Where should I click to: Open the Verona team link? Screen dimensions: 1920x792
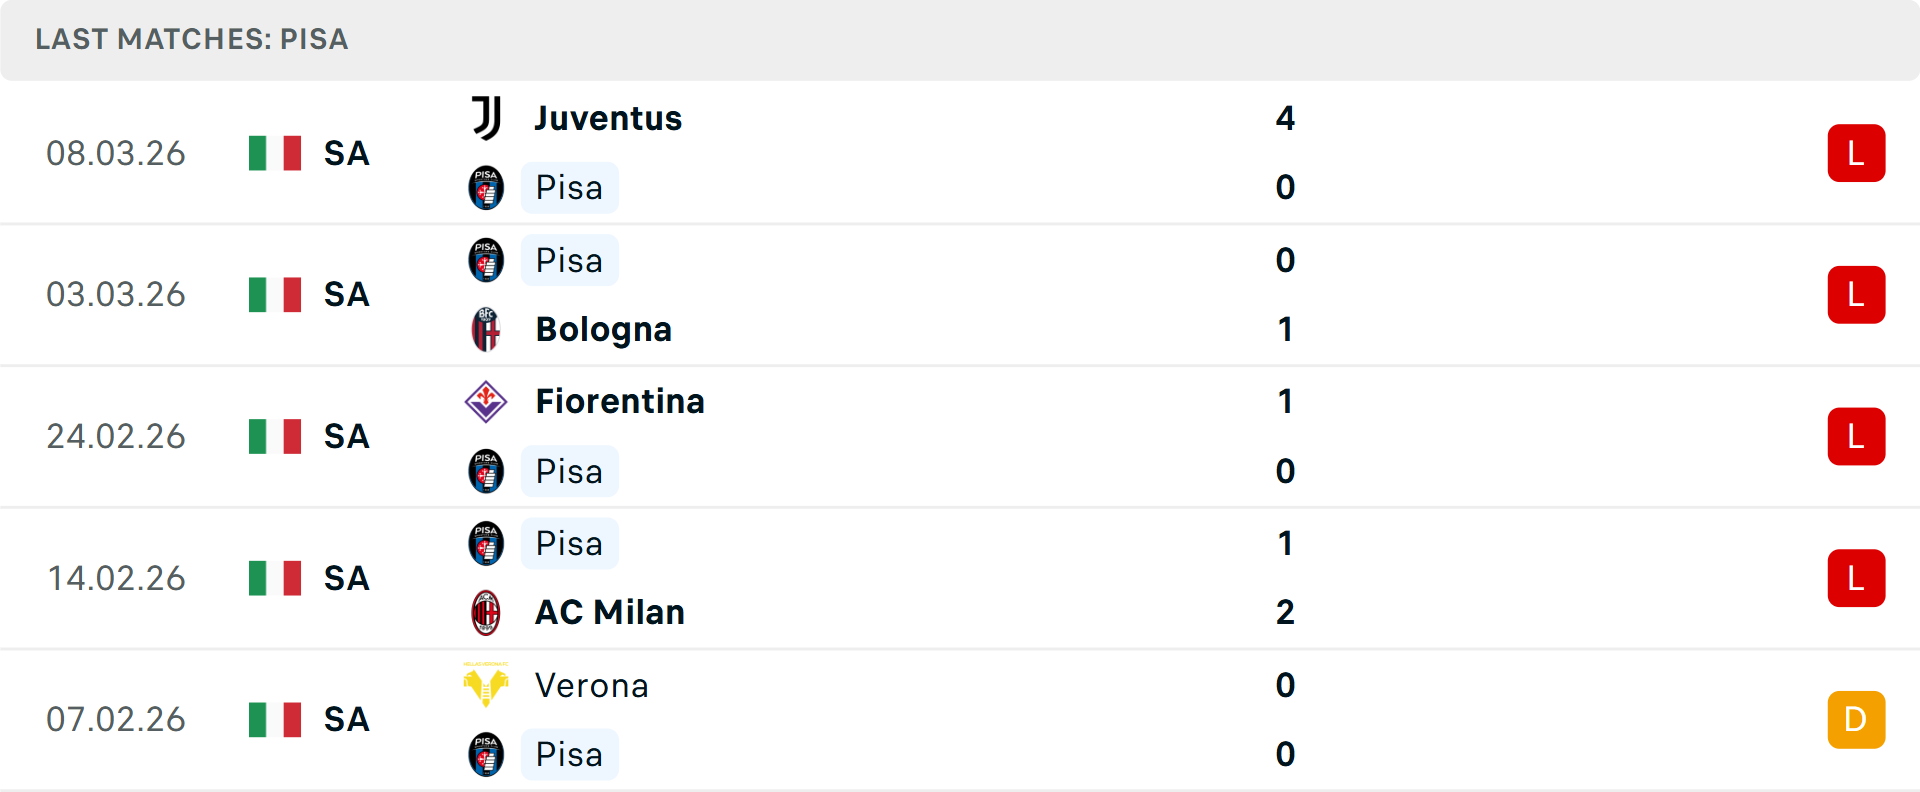[592, 685]
